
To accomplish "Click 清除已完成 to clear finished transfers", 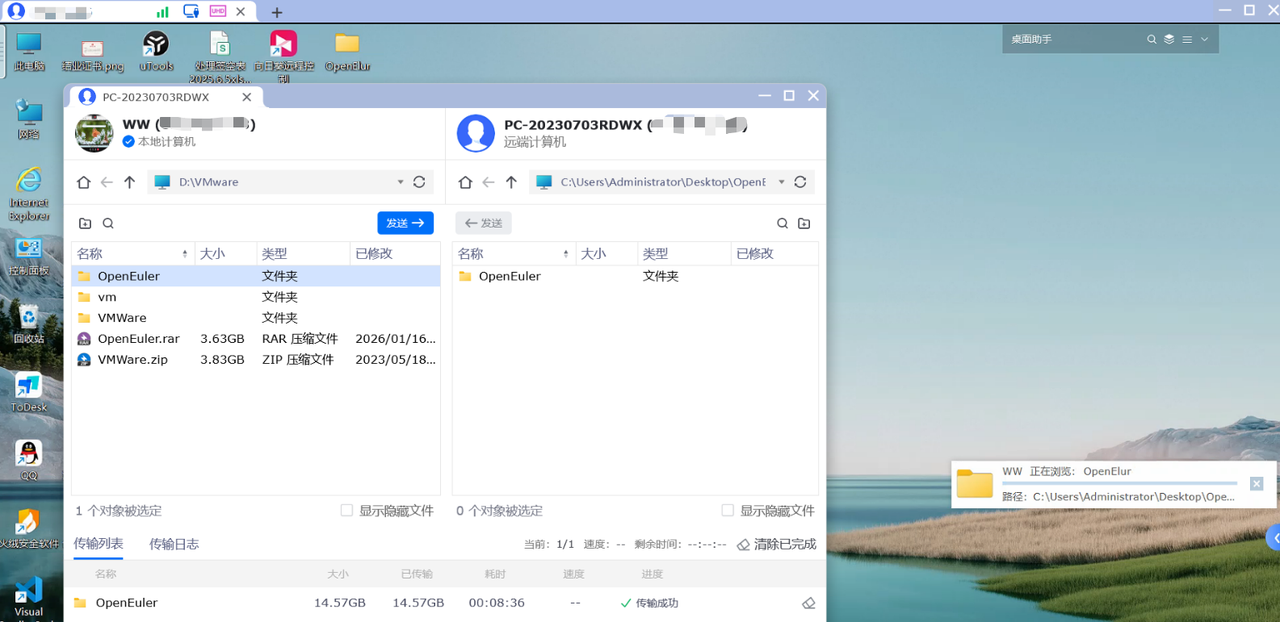I will (x=777, y=544).
